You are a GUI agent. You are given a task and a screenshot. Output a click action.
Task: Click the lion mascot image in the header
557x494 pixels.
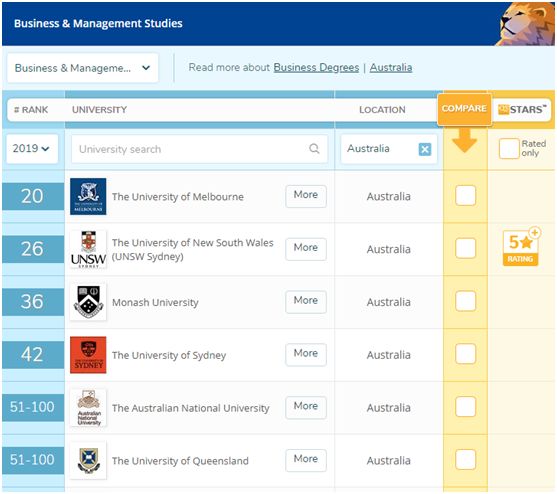coord(526,24)
